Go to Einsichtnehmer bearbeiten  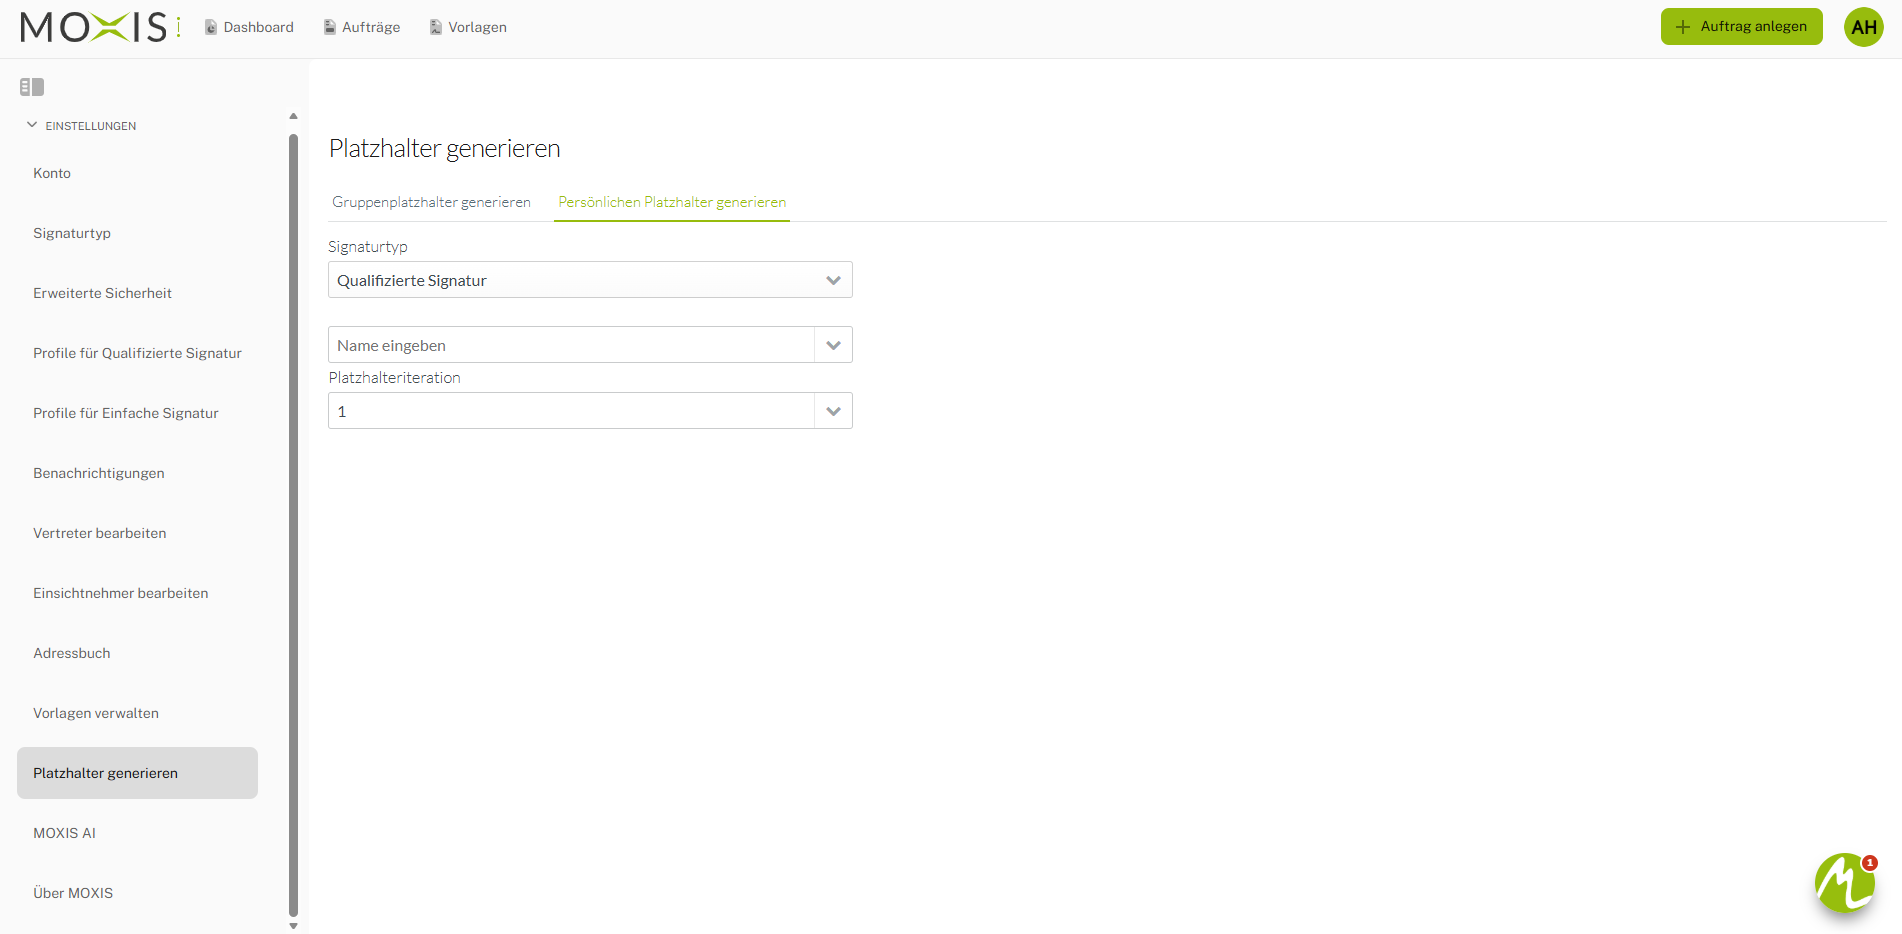point(137,593)
